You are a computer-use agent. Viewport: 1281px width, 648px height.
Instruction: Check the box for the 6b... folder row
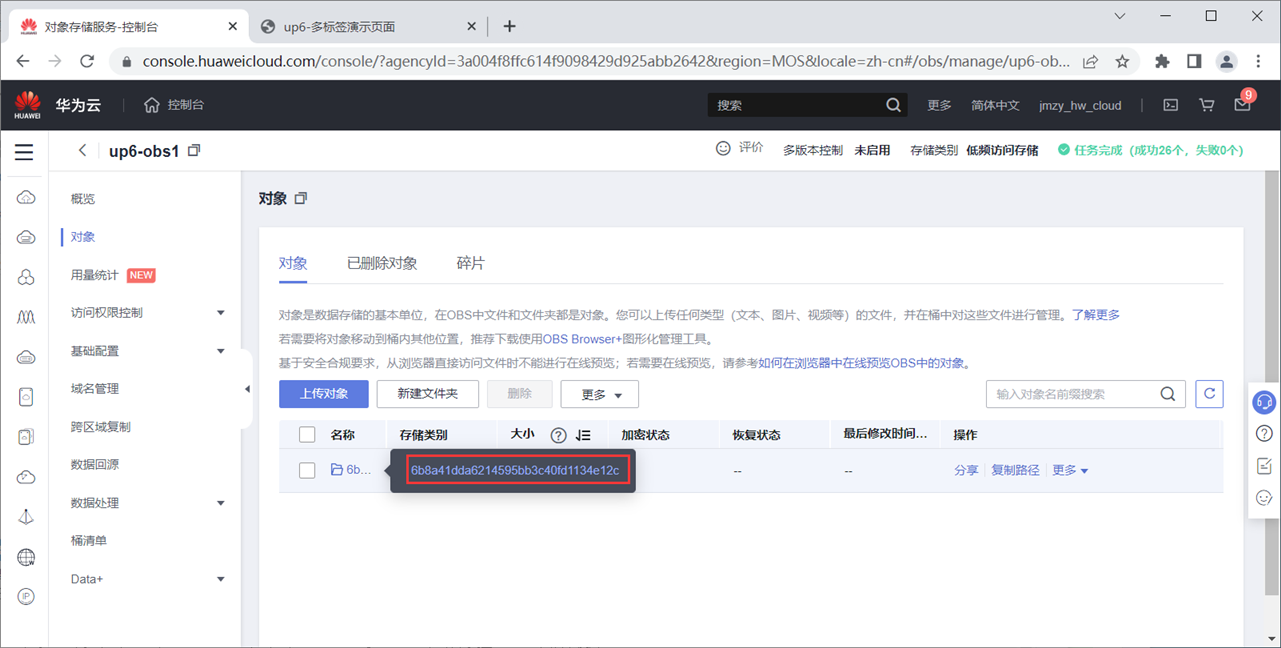pos(307,470)
